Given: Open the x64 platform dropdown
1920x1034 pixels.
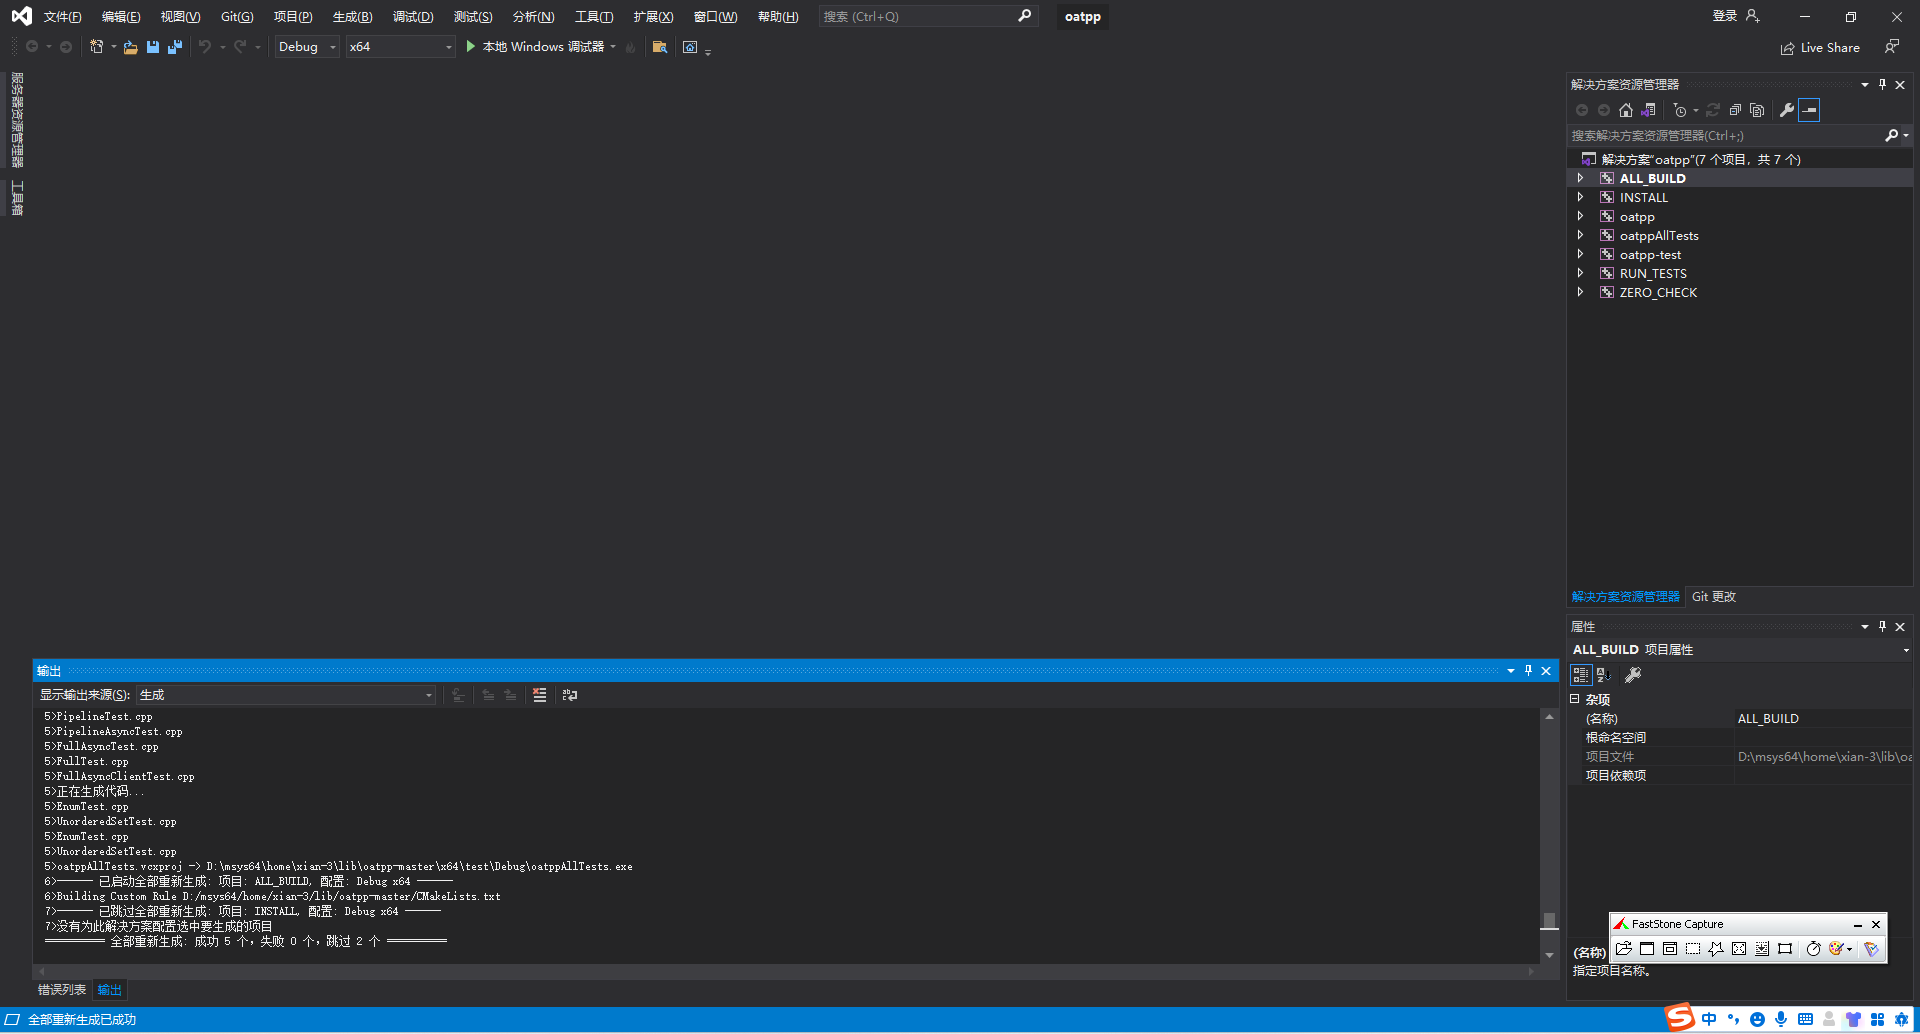Looking at the screenshot, I should pos(400,47).
